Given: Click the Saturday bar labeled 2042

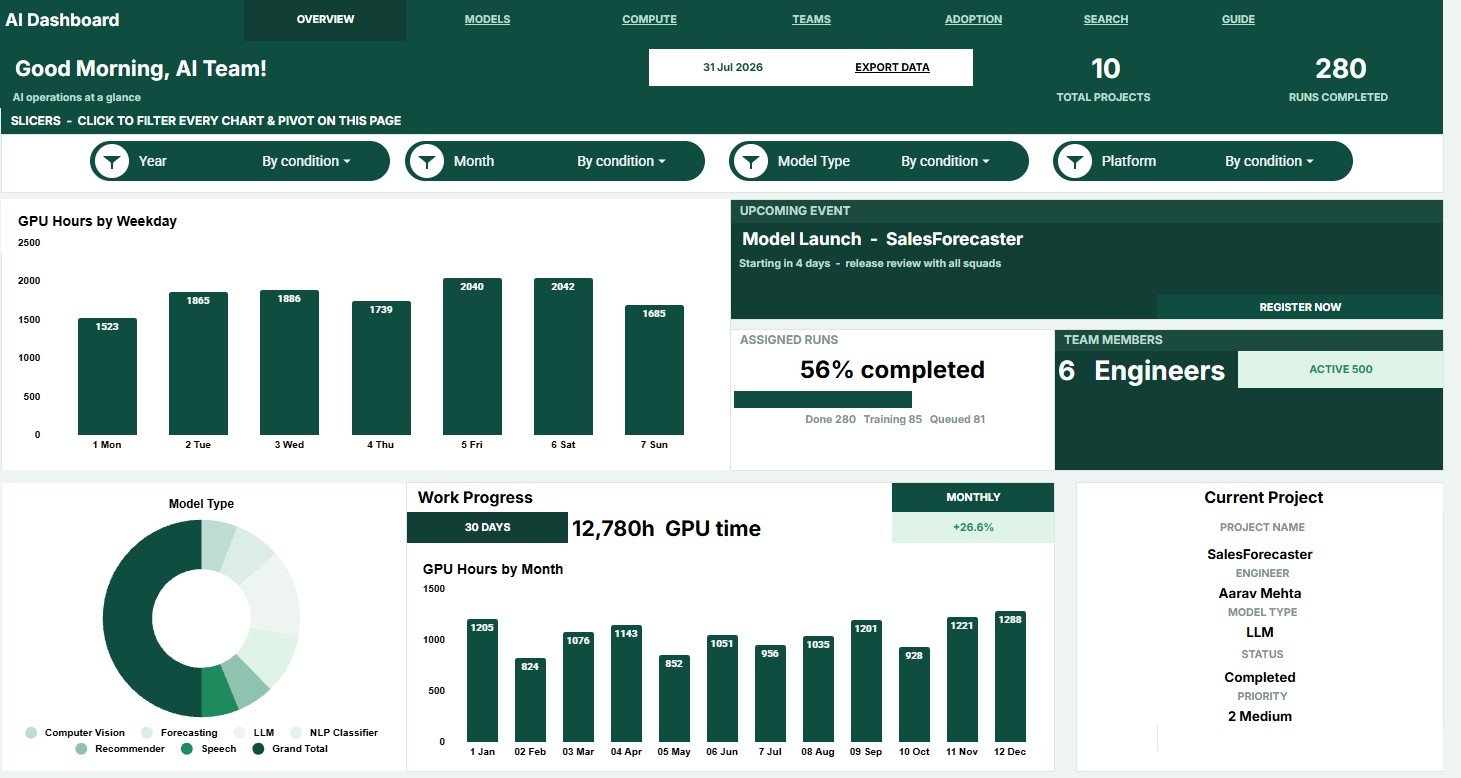Looking at the screenshot, I should click(563, 357).
